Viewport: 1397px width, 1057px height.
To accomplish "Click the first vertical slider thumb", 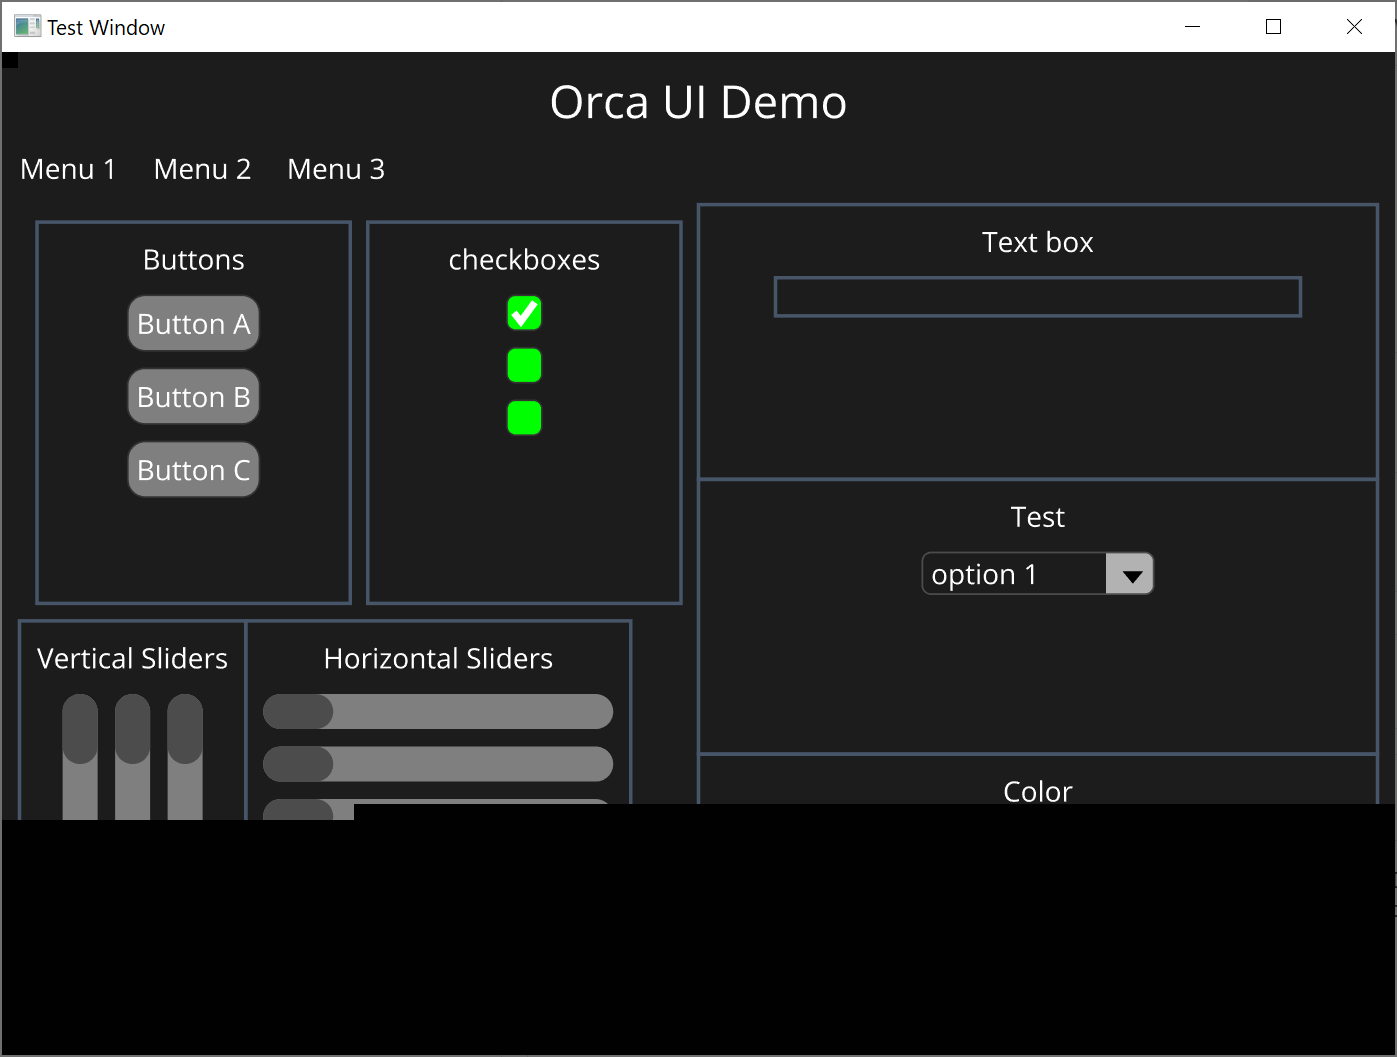I will 80,729.
